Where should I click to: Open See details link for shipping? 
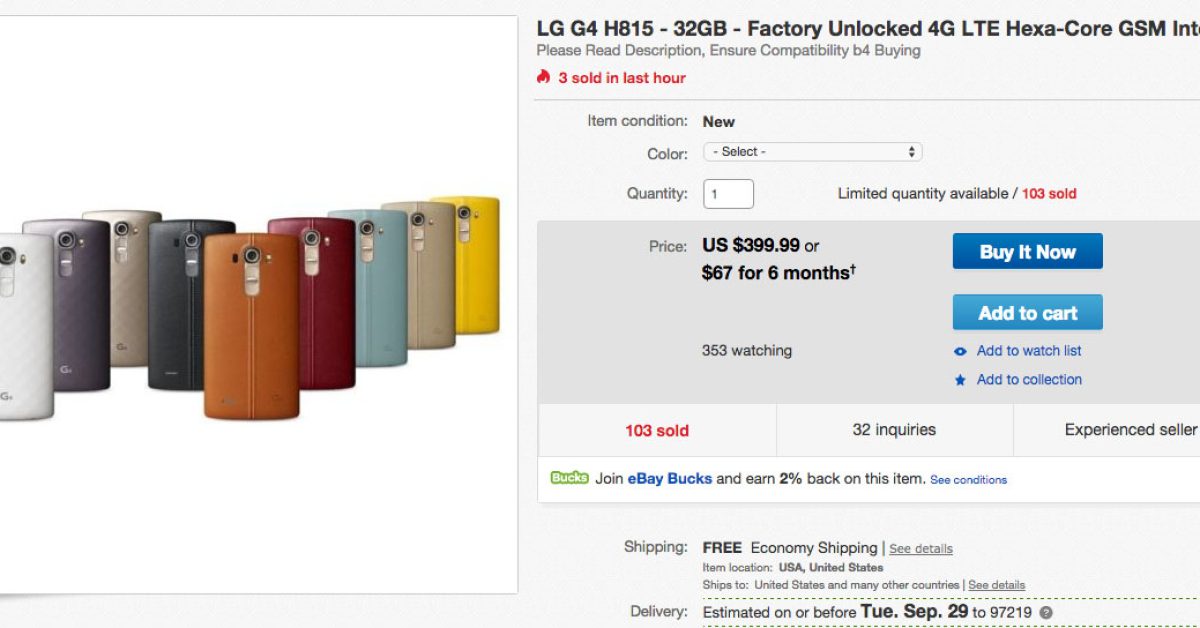(920, 549)
